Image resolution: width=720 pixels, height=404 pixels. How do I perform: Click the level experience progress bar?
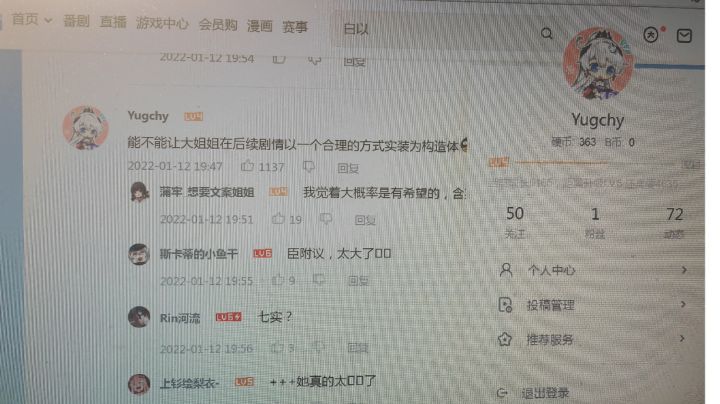(x=597, y=162)
